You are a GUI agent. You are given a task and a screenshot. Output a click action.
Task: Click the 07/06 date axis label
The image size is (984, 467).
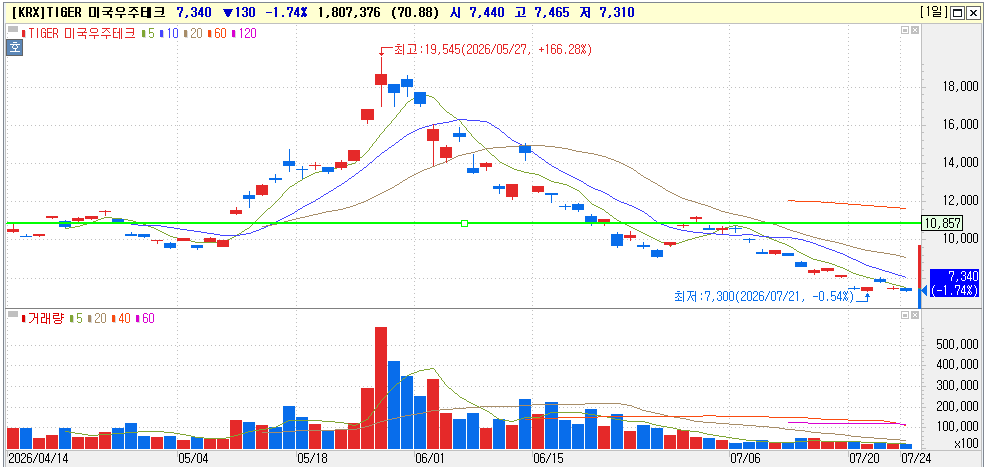[x=745, y=459]
